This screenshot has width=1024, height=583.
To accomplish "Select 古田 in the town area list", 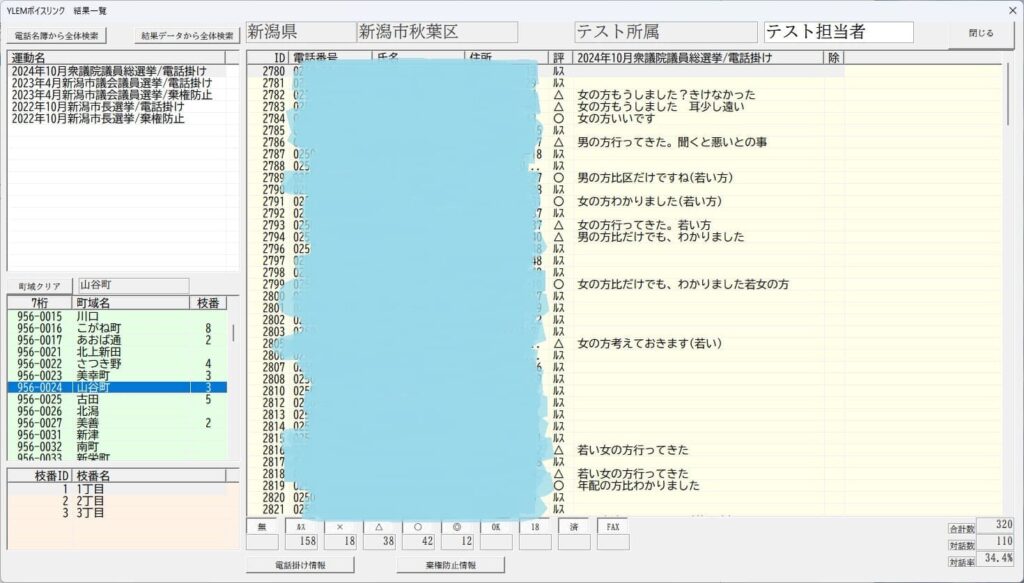I will (x=88, y=399).
